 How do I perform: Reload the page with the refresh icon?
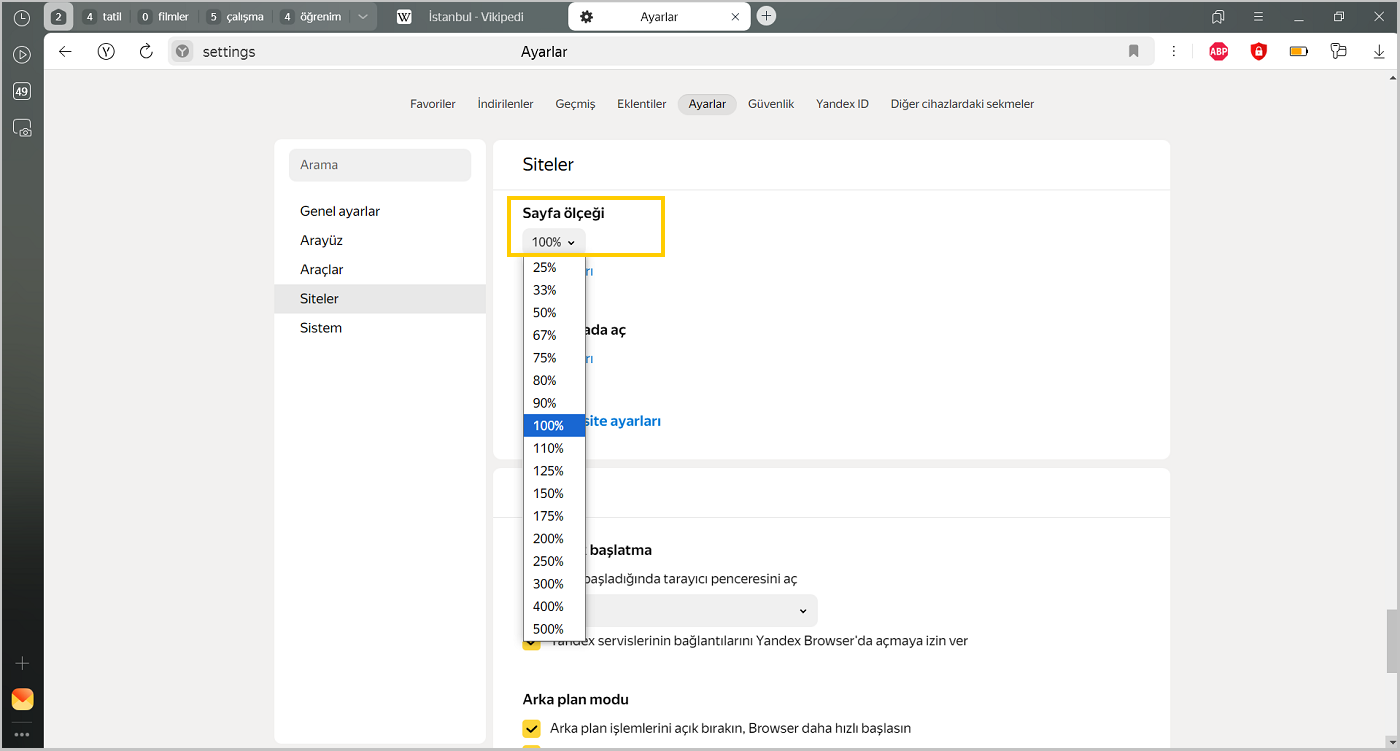click(x=146, y=52)
